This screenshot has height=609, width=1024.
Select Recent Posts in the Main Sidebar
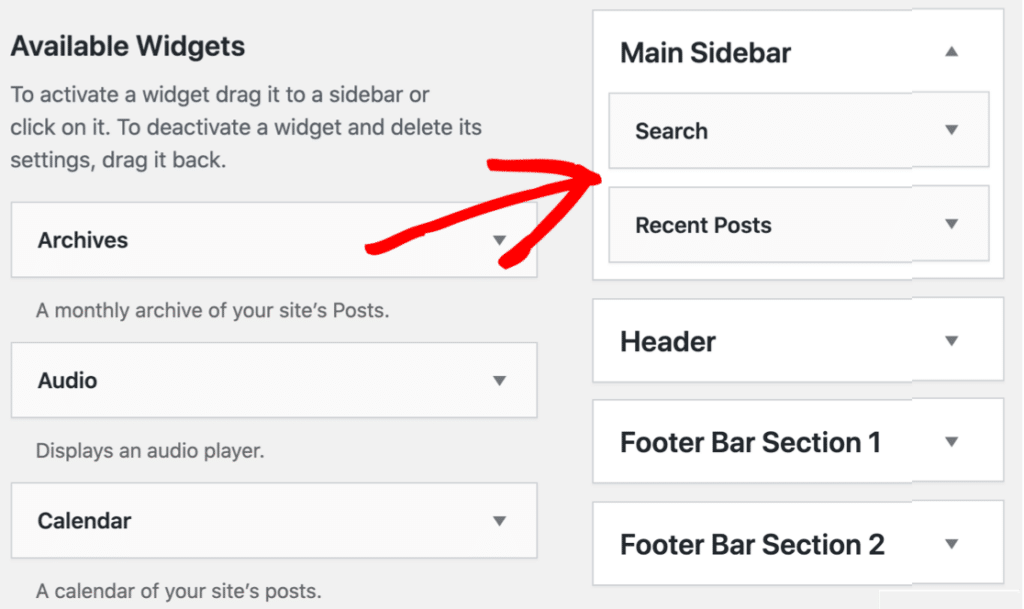[x=703, y=225]
